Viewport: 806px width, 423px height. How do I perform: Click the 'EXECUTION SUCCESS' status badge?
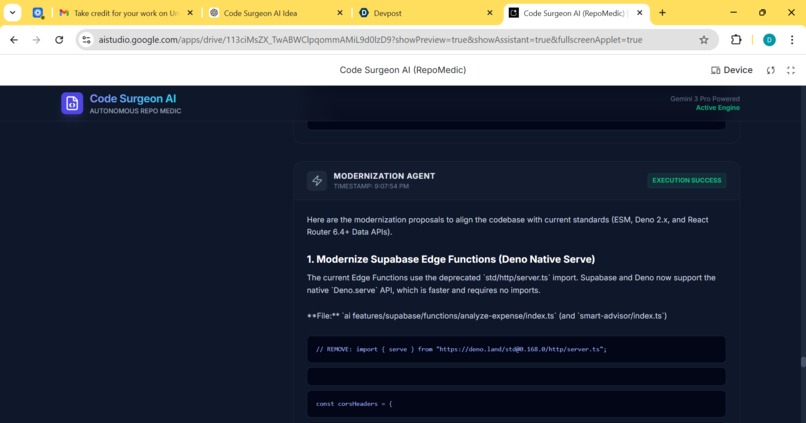pos(687,180)
